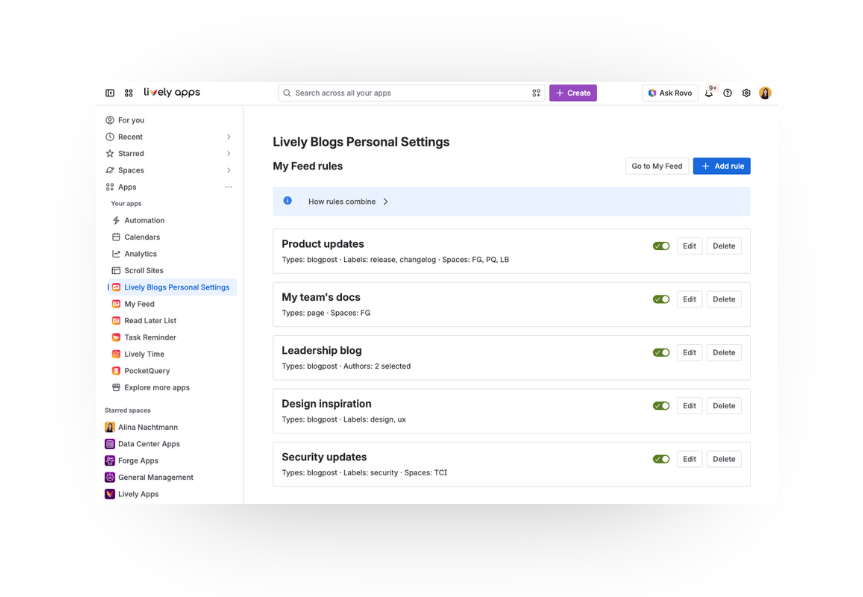863x597 pixels.
Task: Click the Automation lightning icon
Action: tap(116, 220)
